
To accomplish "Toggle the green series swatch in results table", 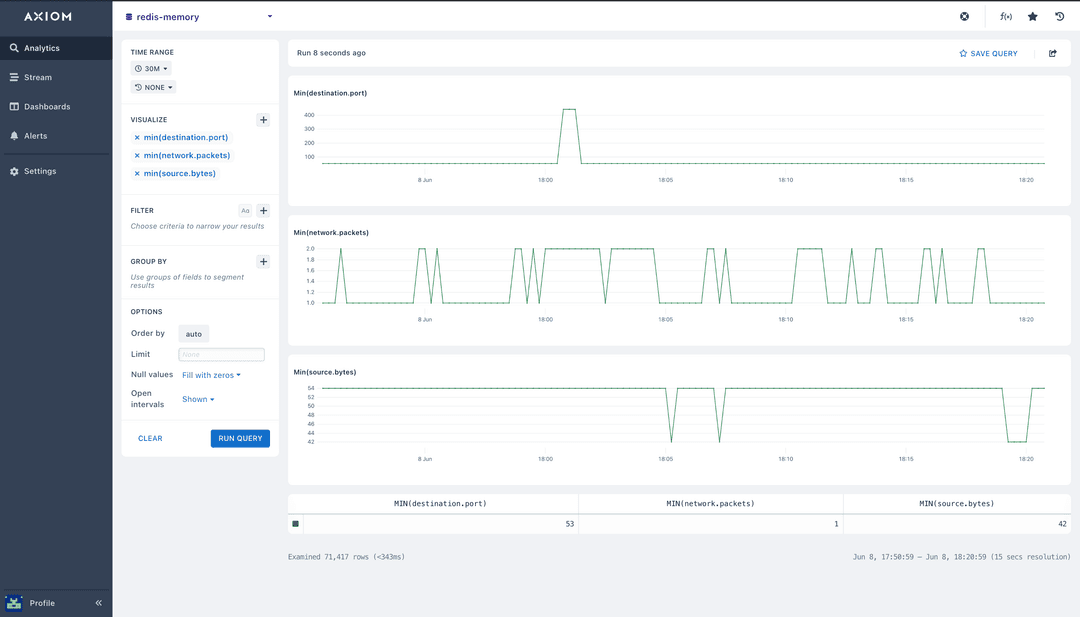I will [295, 523].
